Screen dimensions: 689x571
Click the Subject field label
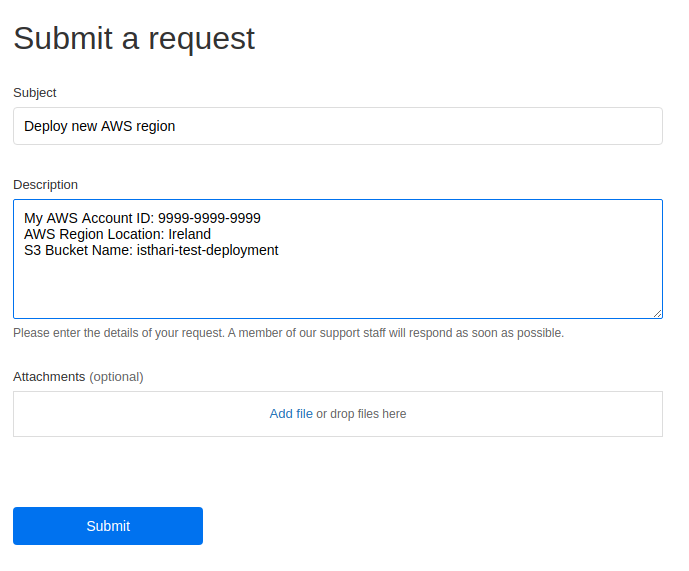click(35, 93)
